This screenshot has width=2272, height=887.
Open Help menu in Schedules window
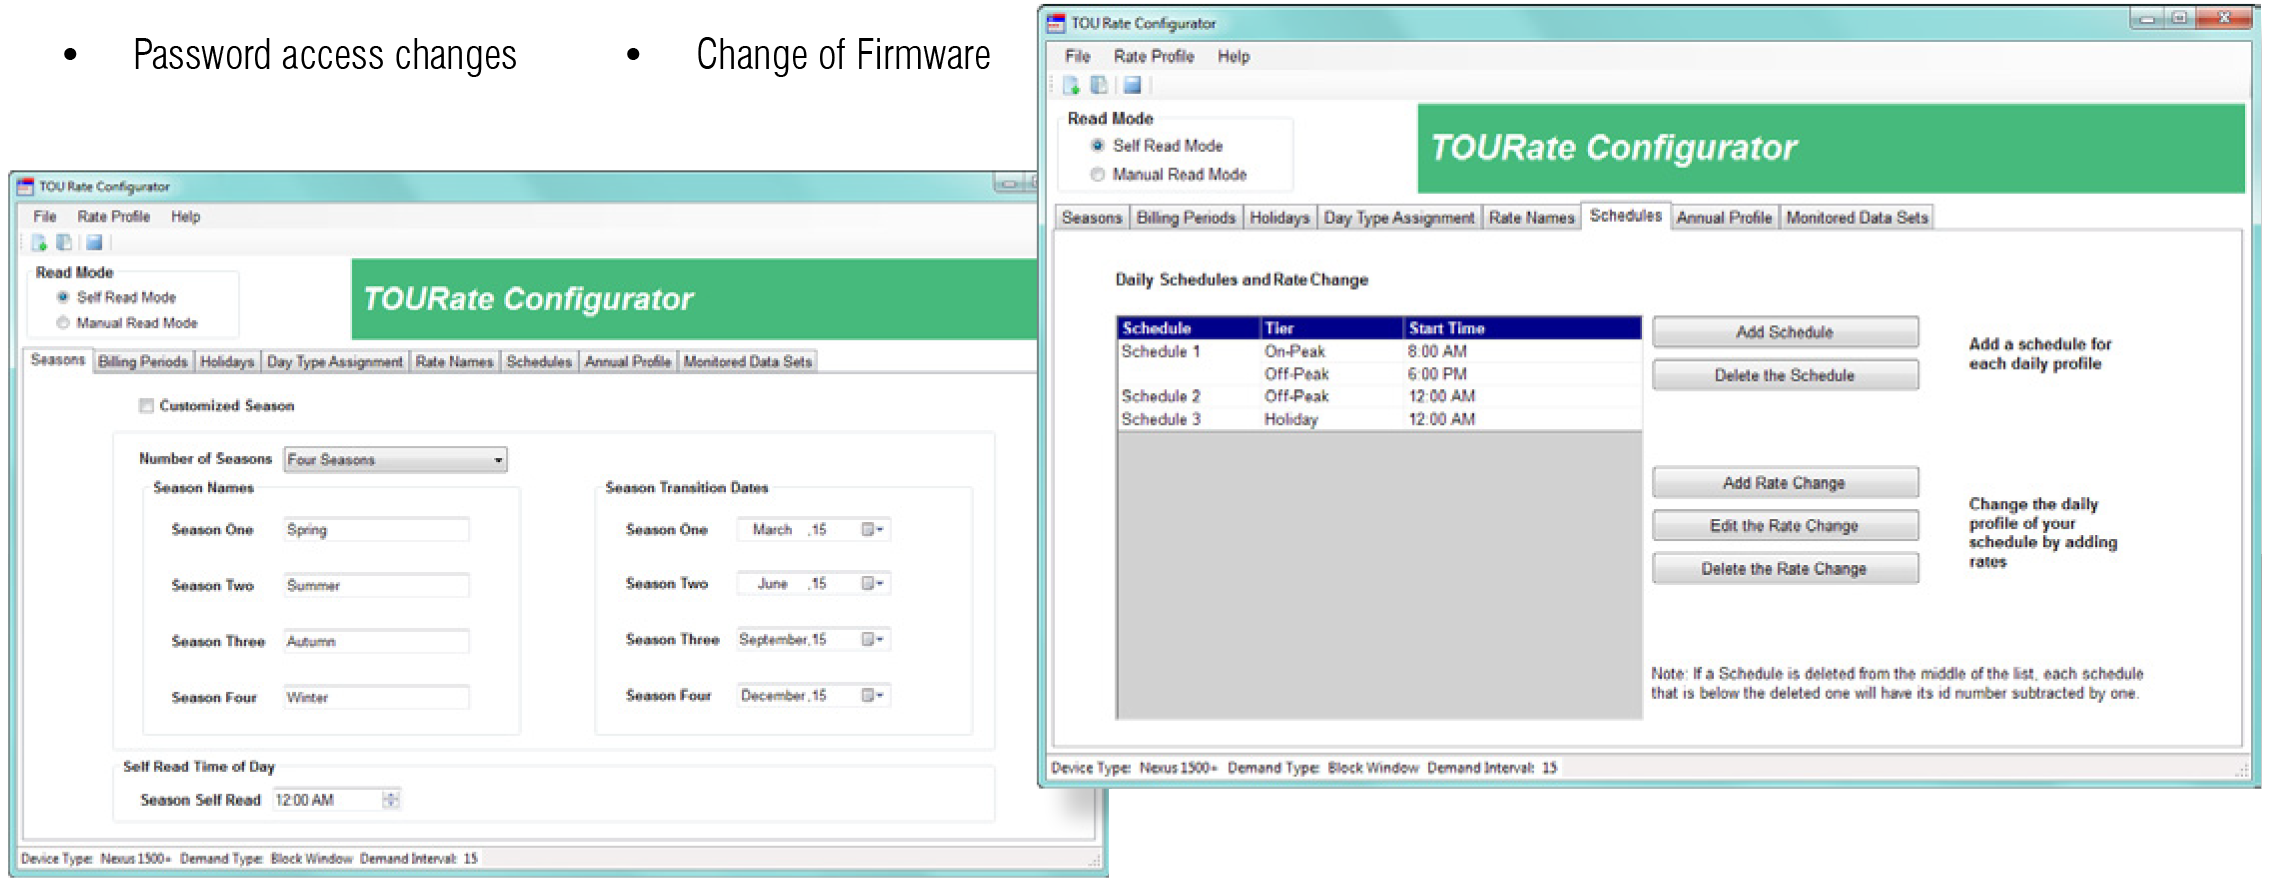[x=1233, y=56]
